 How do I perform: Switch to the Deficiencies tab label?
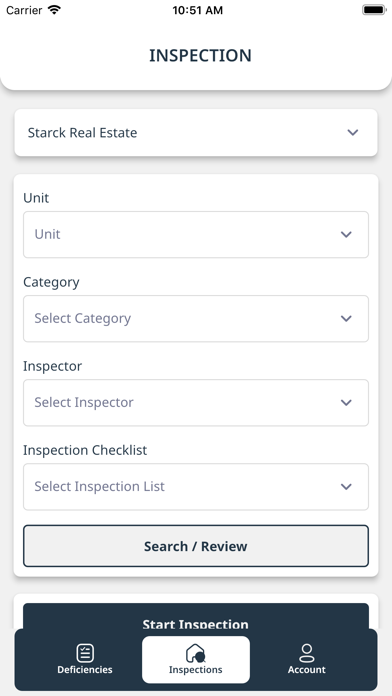pyautogui.click(x=85, y=669)
